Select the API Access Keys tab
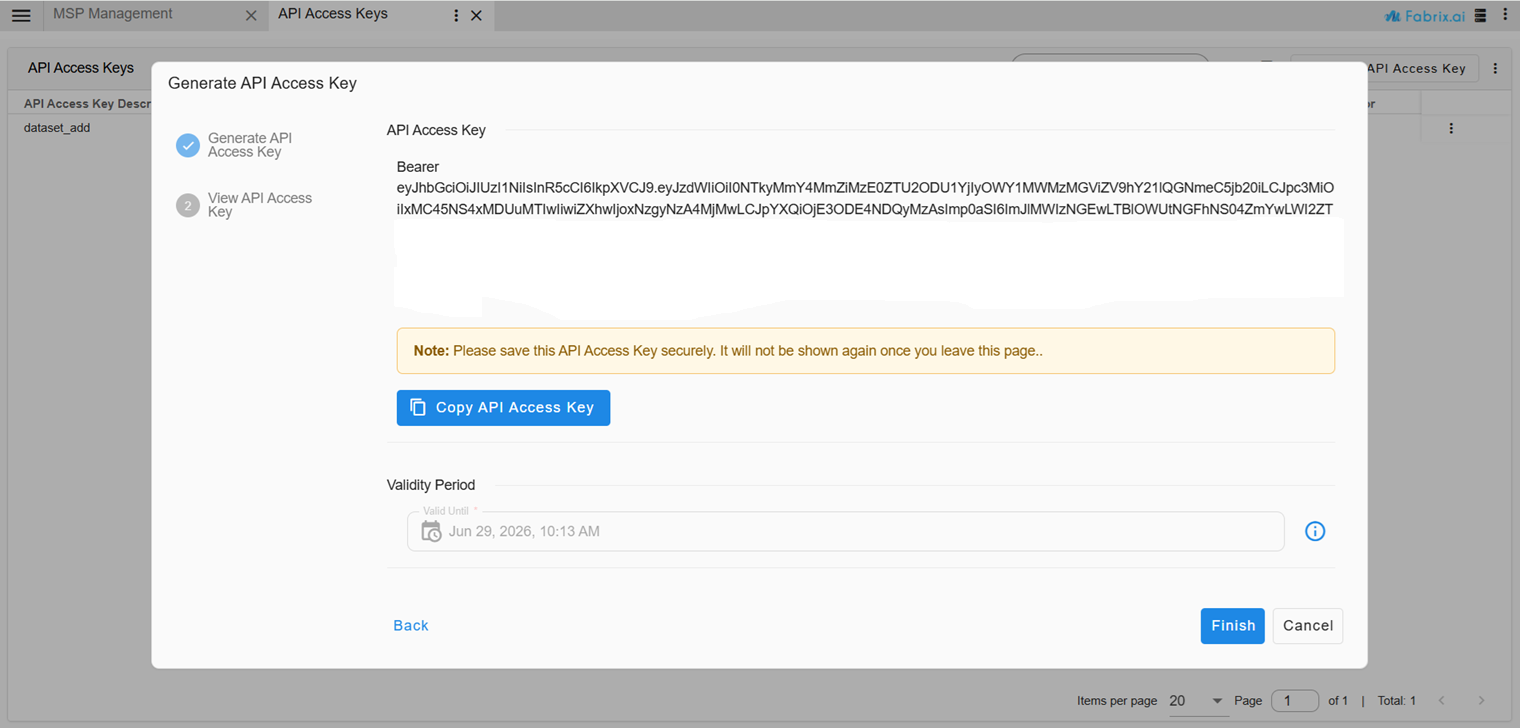Screen dimensions: 1520x728 pos(333,14)
